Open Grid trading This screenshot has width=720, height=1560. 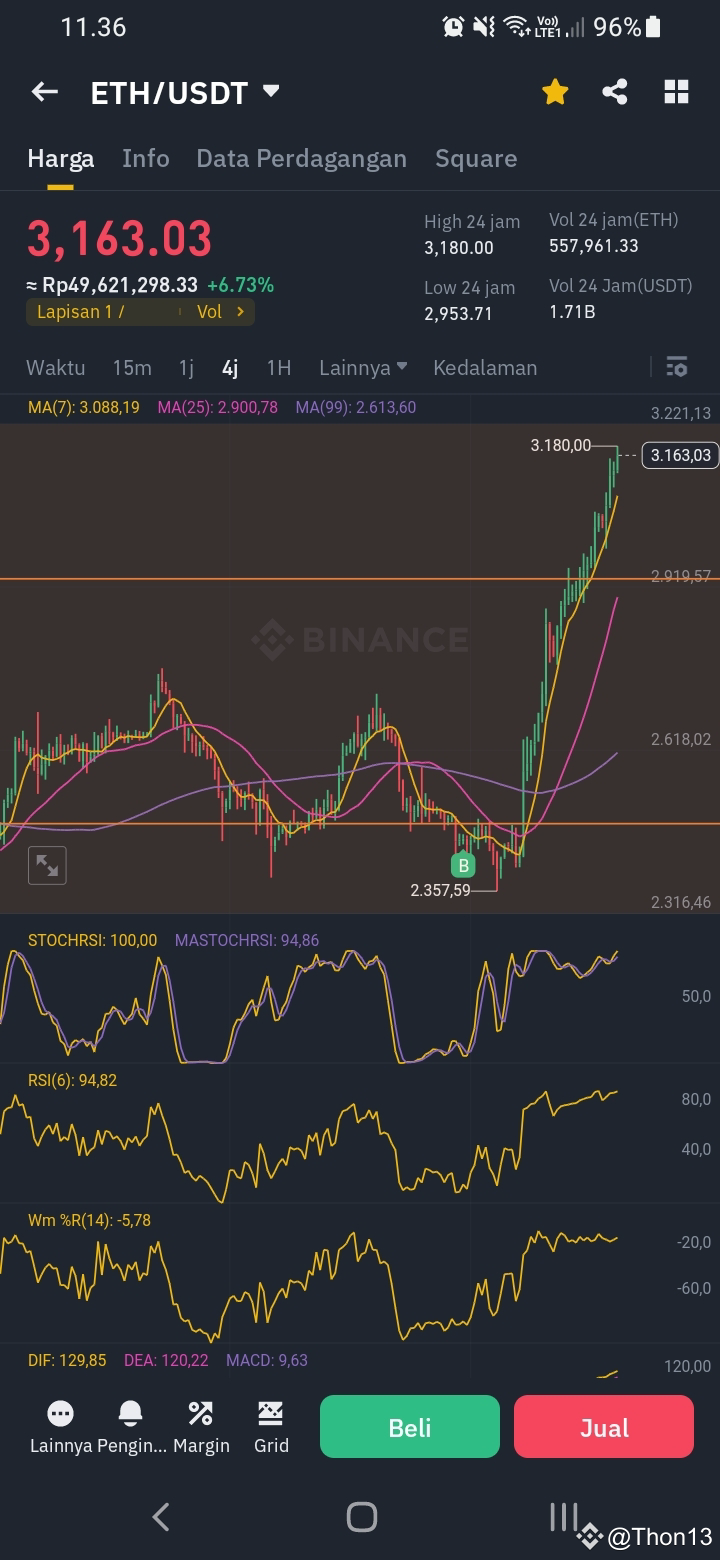[x=271, y=1427]
